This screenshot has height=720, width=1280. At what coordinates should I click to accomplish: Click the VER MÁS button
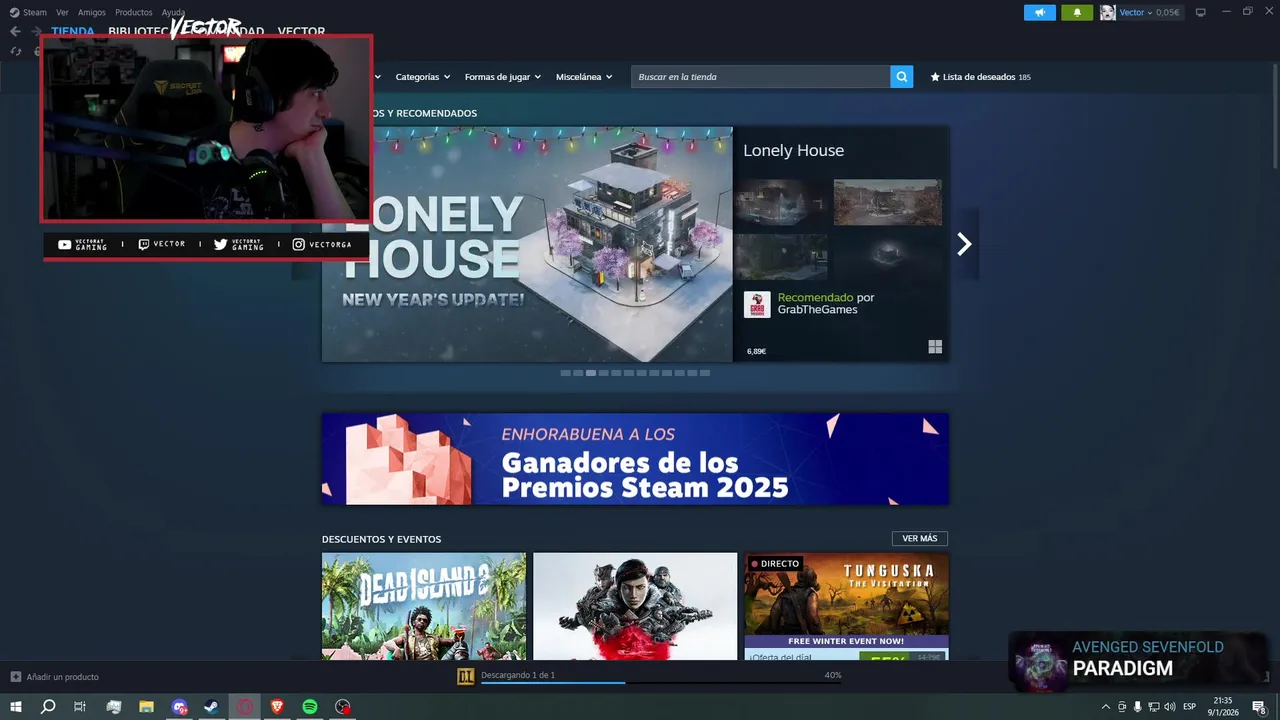[920, 539]
